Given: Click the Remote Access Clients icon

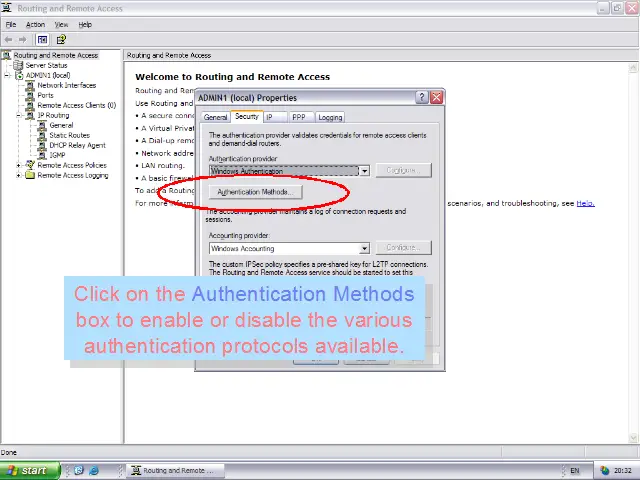Looking at the screenshot, I should click(30, 105).
